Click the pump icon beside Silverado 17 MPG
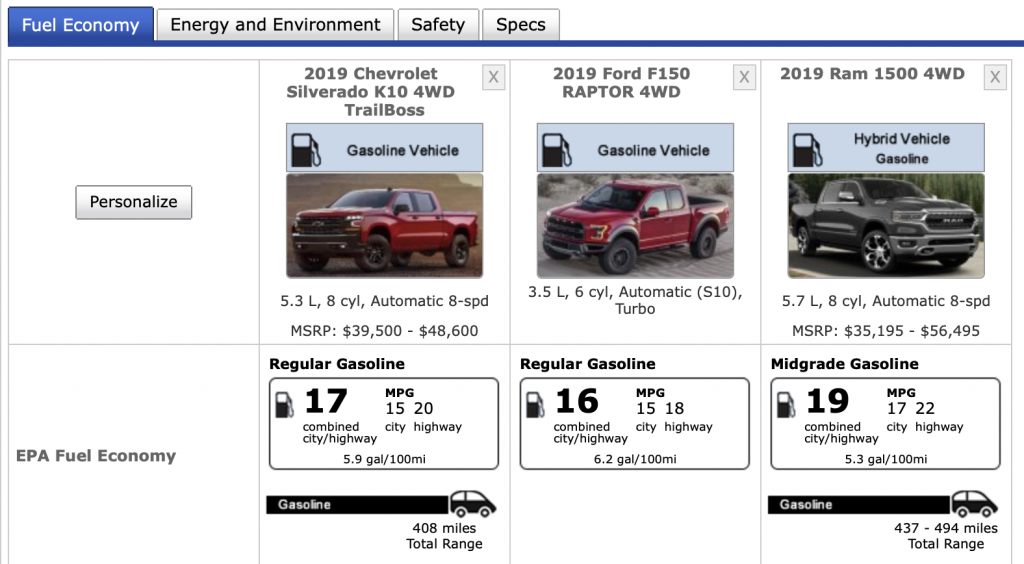The height and width of the screenshot is (564, 1024). [285, 405]
